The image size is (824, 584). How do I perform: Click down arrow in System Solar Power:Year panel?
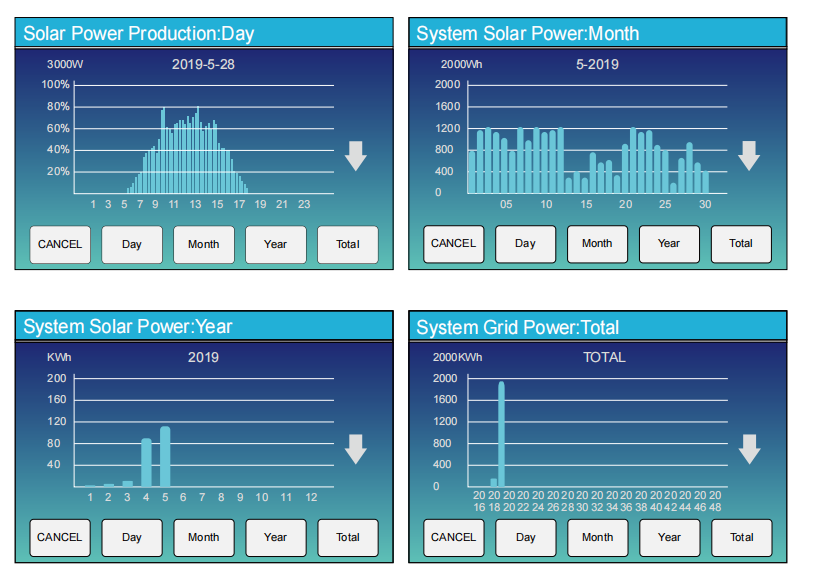point(356,449)
